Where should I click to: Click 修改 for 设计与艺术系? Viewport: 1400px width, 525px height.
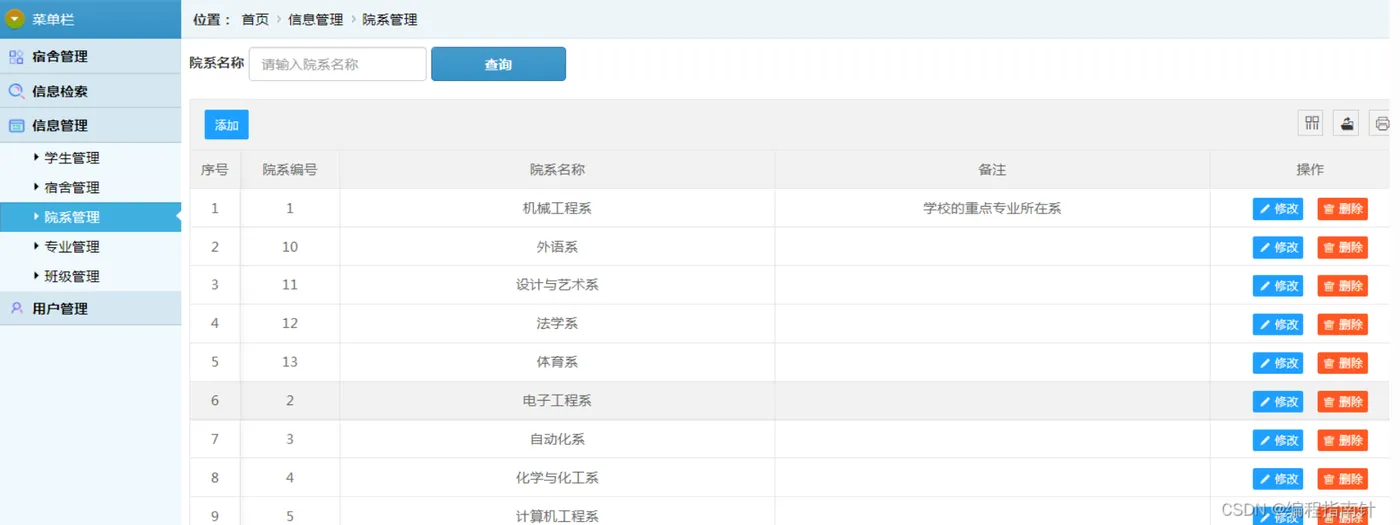coord(1278,286)
